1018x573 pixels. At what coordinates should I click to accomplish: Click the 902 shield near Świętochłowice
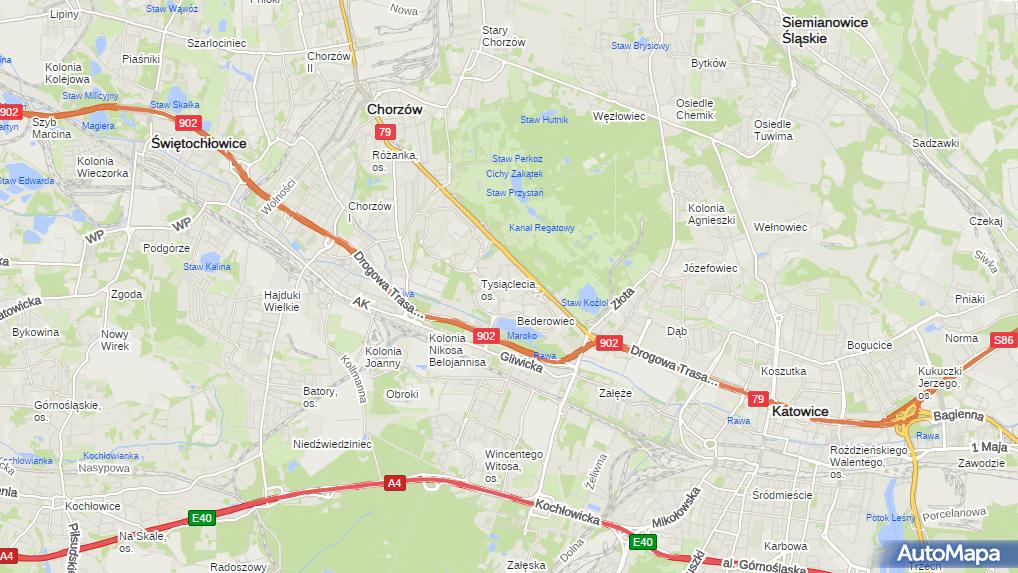pyautogui.click(x=188, y=123)
